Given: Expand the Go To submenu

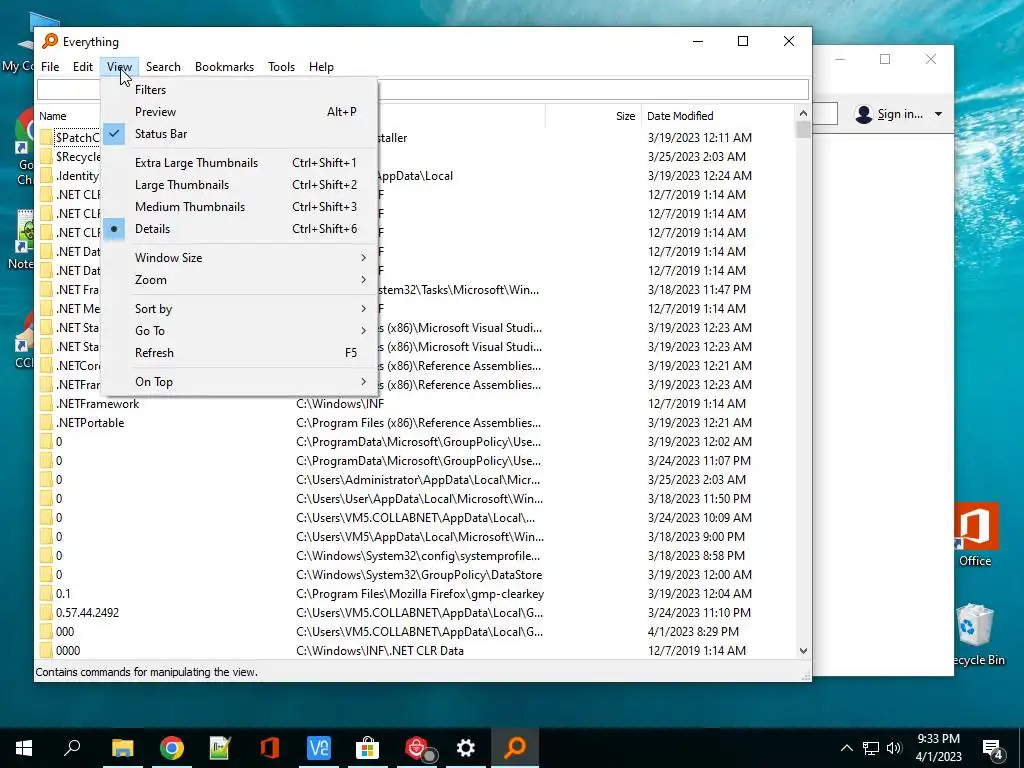Looking at the screenshot, I should (x=239, y=331).
